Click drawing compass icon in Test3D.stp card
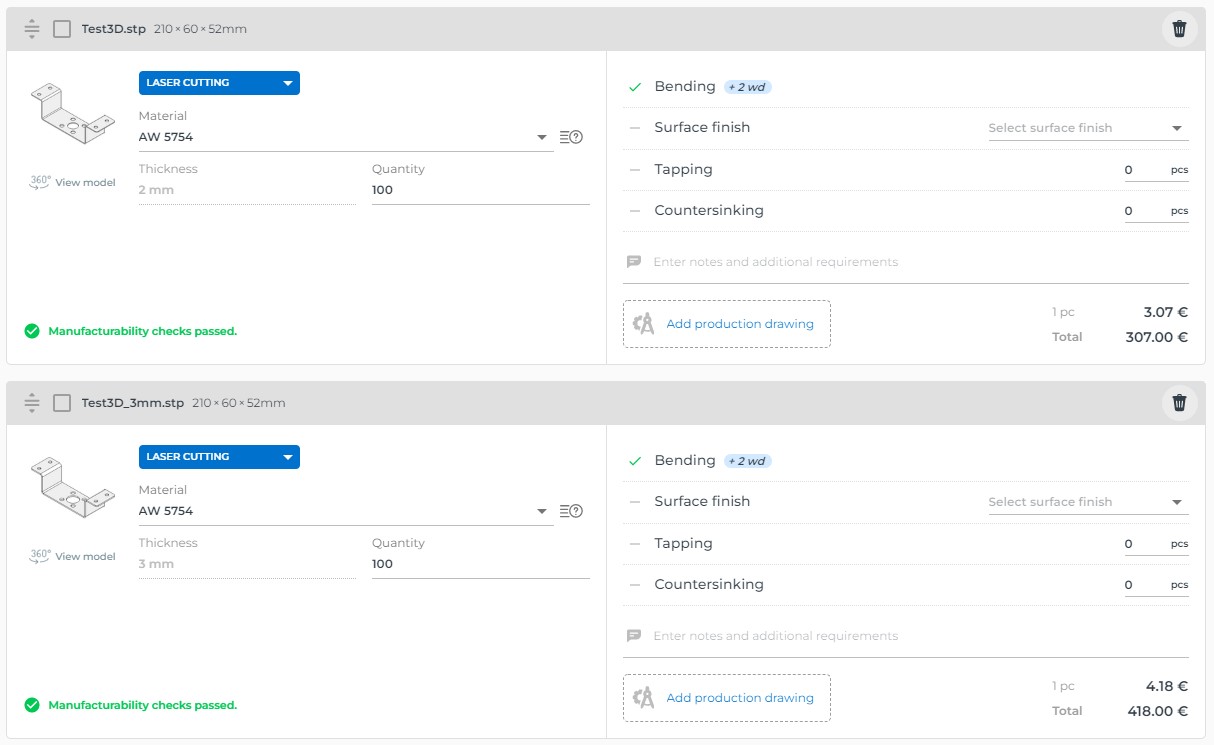Screen dimensions: 1214x745 (644, 324)
